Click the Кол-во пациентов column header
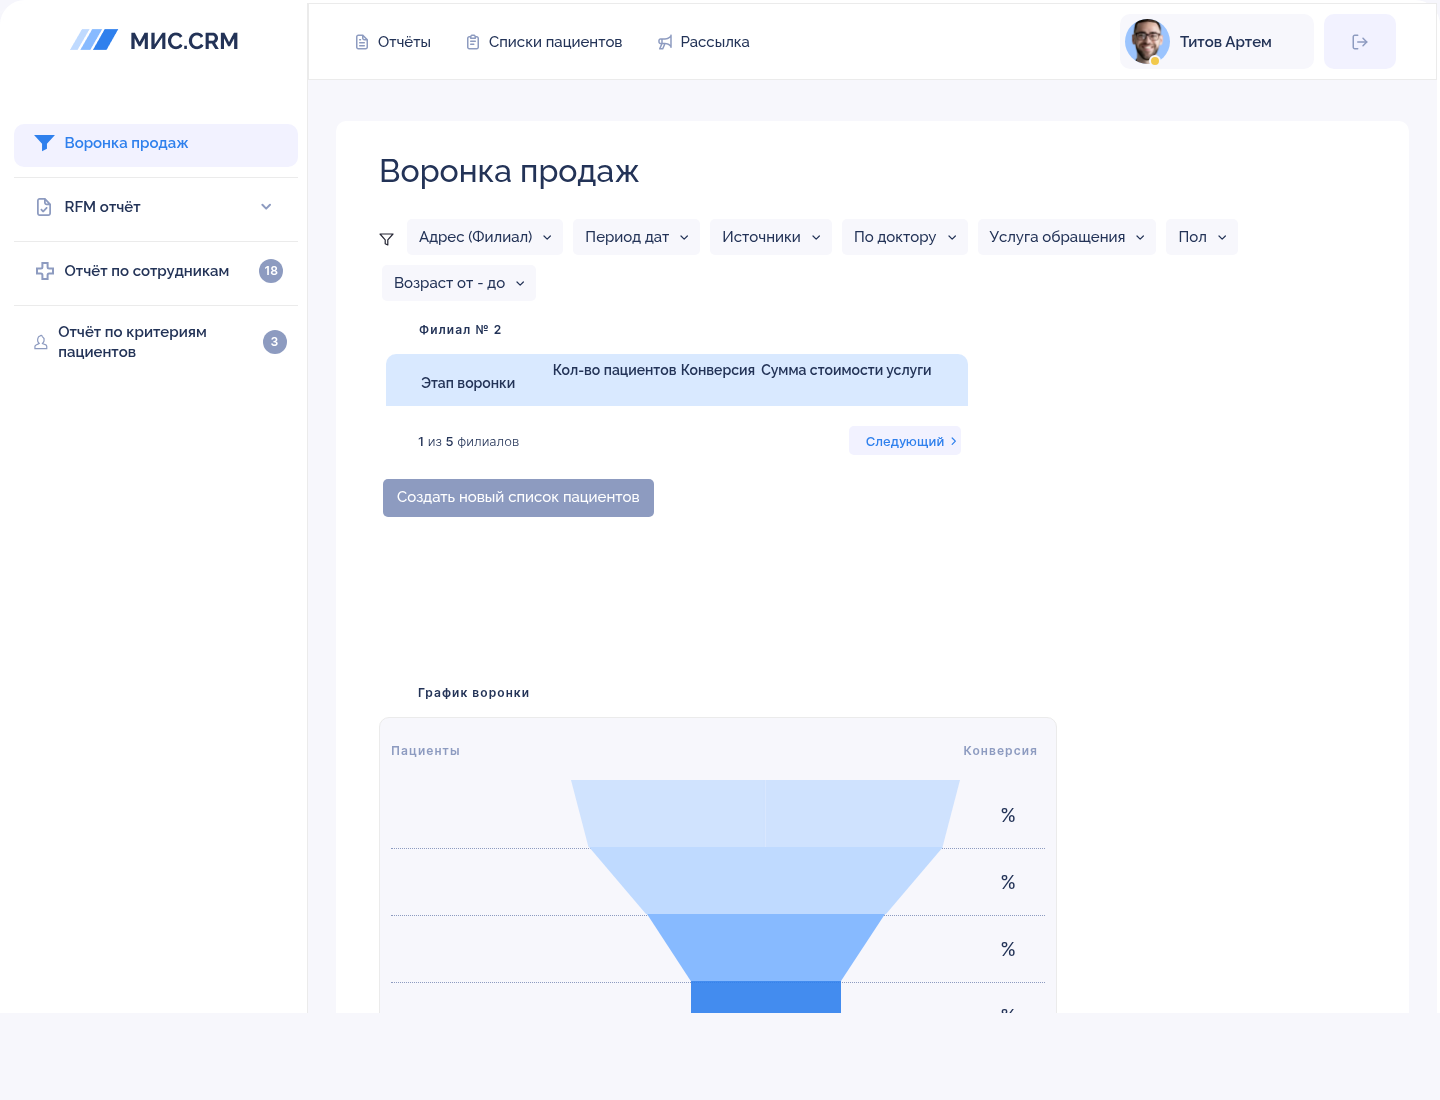1440x1100 pixels. click(614, 370)
